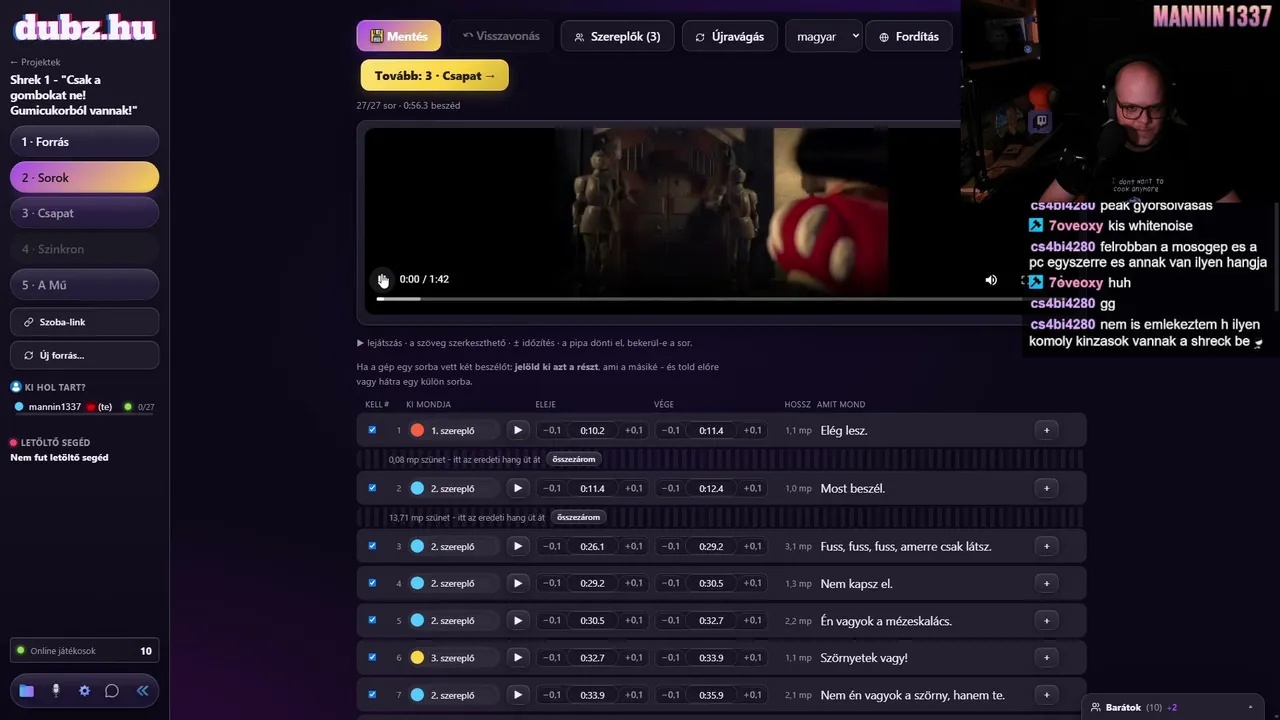The height and width of the screenshot is (720, 1280).
Task: Click 'összezárom' after the 0,08 mp pause
Action: [x=574, y=459]
